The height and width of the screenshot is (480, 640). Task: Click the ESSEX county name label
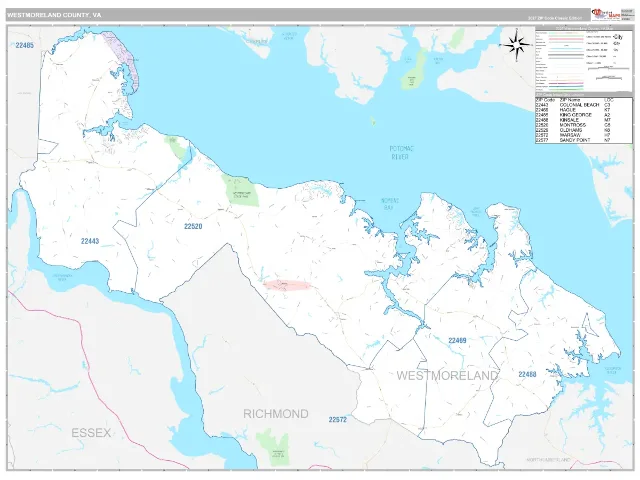[91, 433]
